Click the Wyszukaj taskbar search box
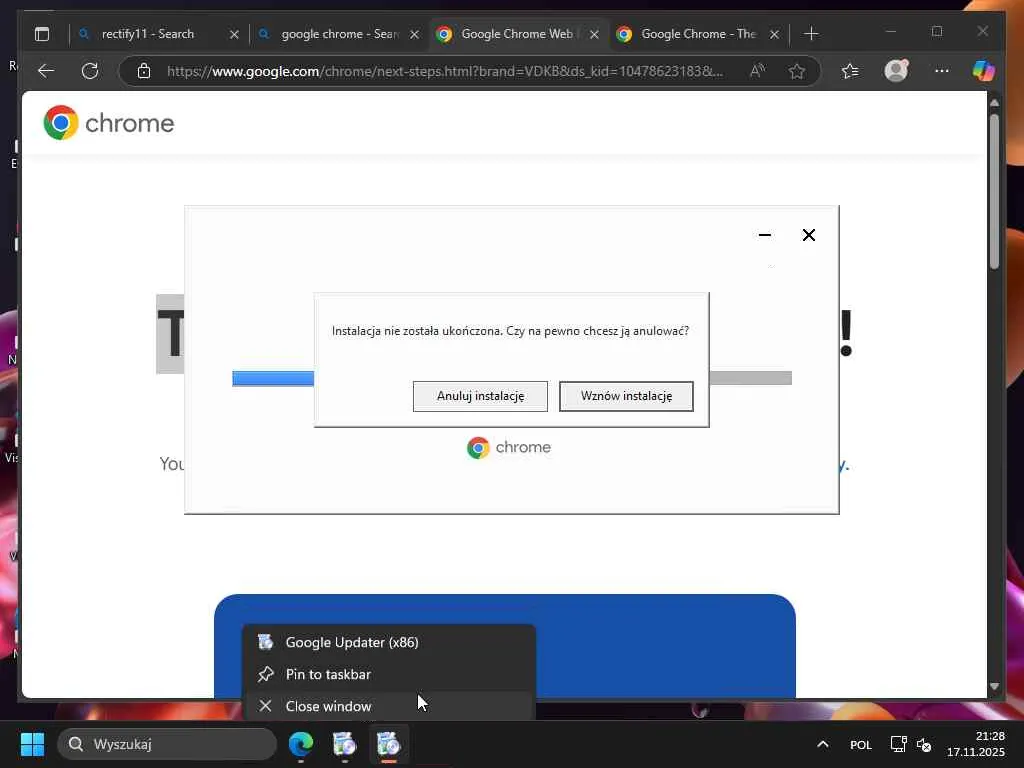 tap(167, 744)
